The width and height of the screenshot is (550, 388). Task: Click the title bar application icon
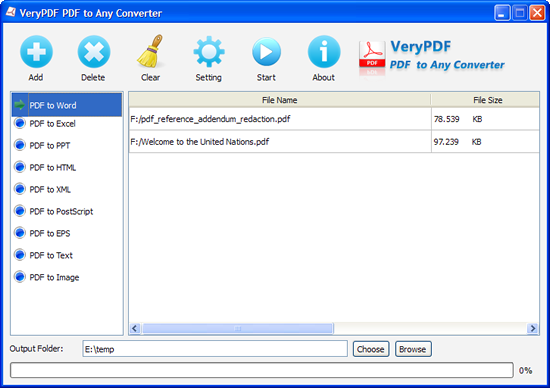click(x=11, y=12)
